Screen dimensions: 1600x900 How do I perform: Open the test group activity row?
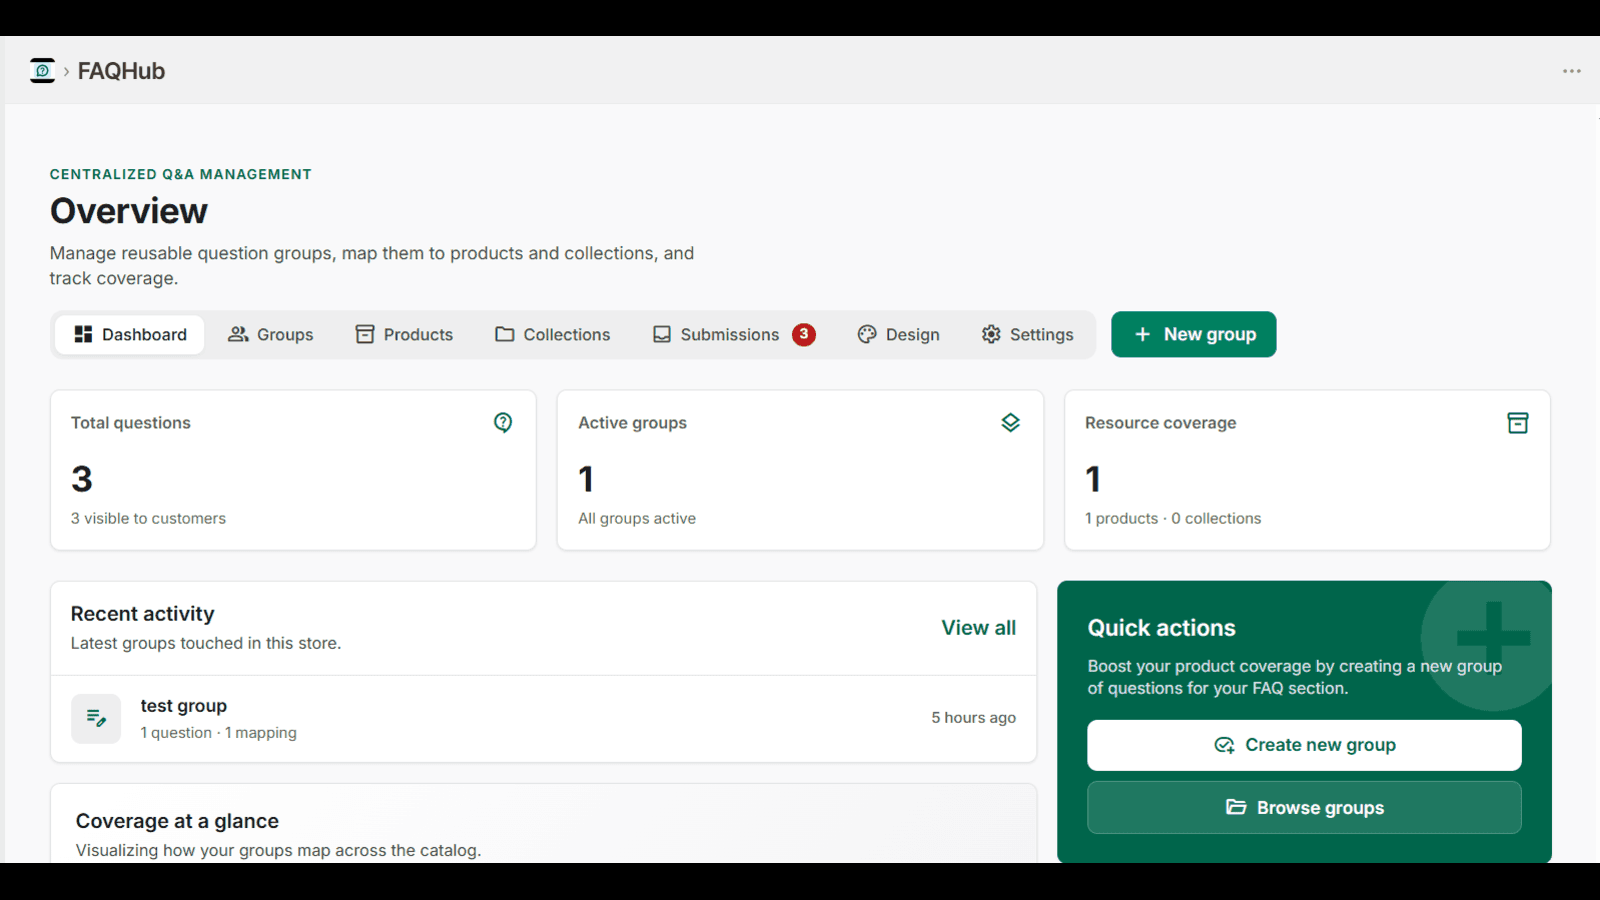tap(543, 719)
